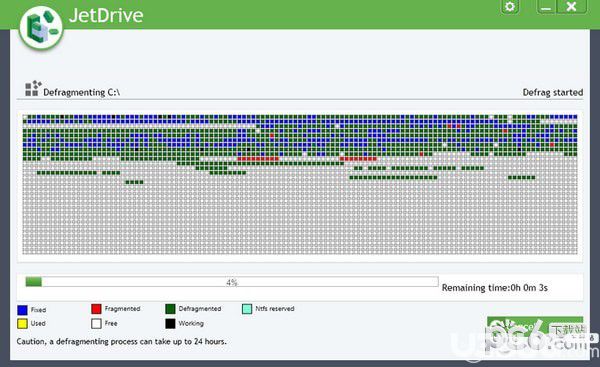Image resolution: width=600 pixels, height=367 pixels.
Task: Click the Remaining time readout
Action: [x=494, y=288]
